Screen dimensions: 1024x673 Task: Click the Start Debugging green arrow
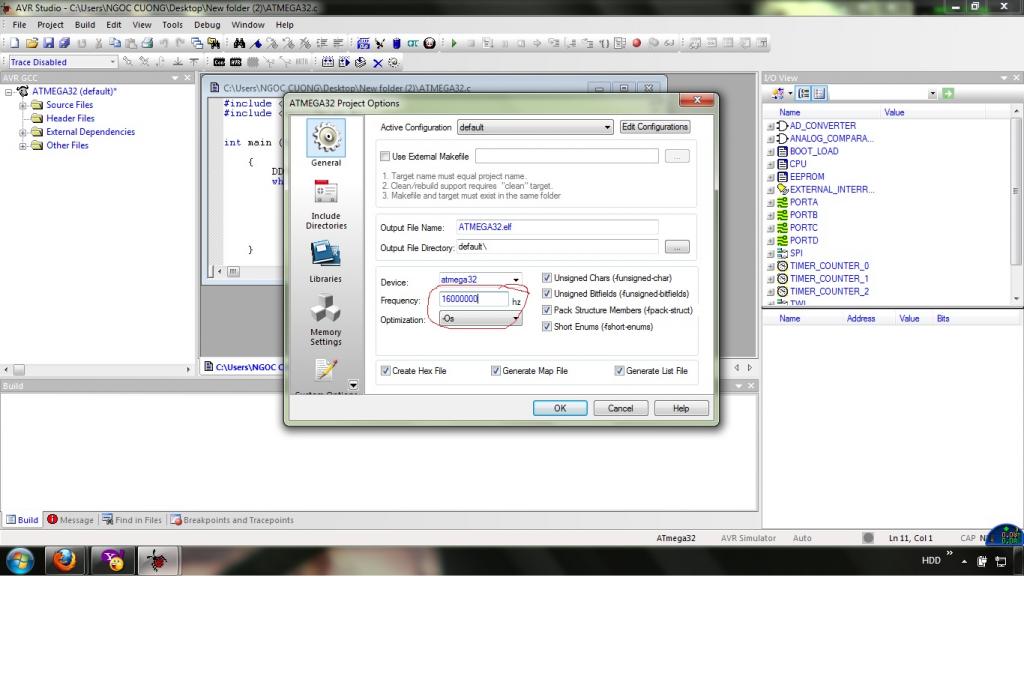[454, 43]
